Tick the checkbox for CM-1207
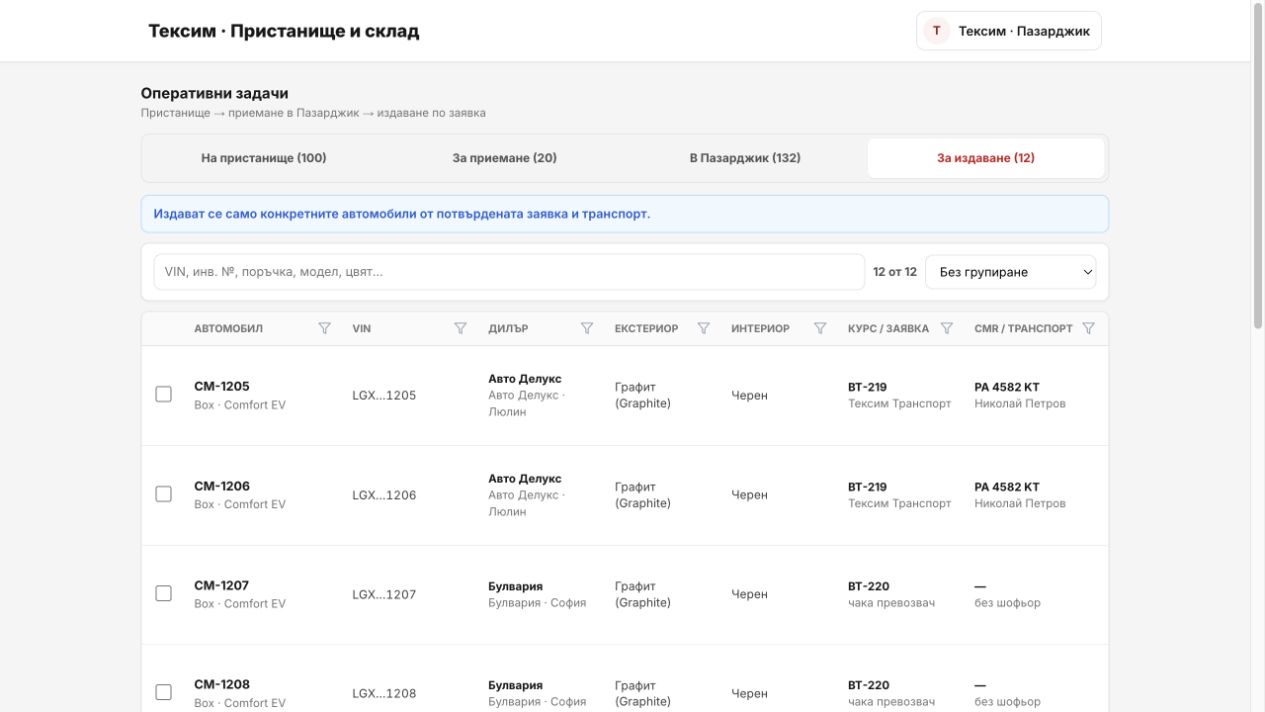1265x712 pixels. (x=164, y=593)
